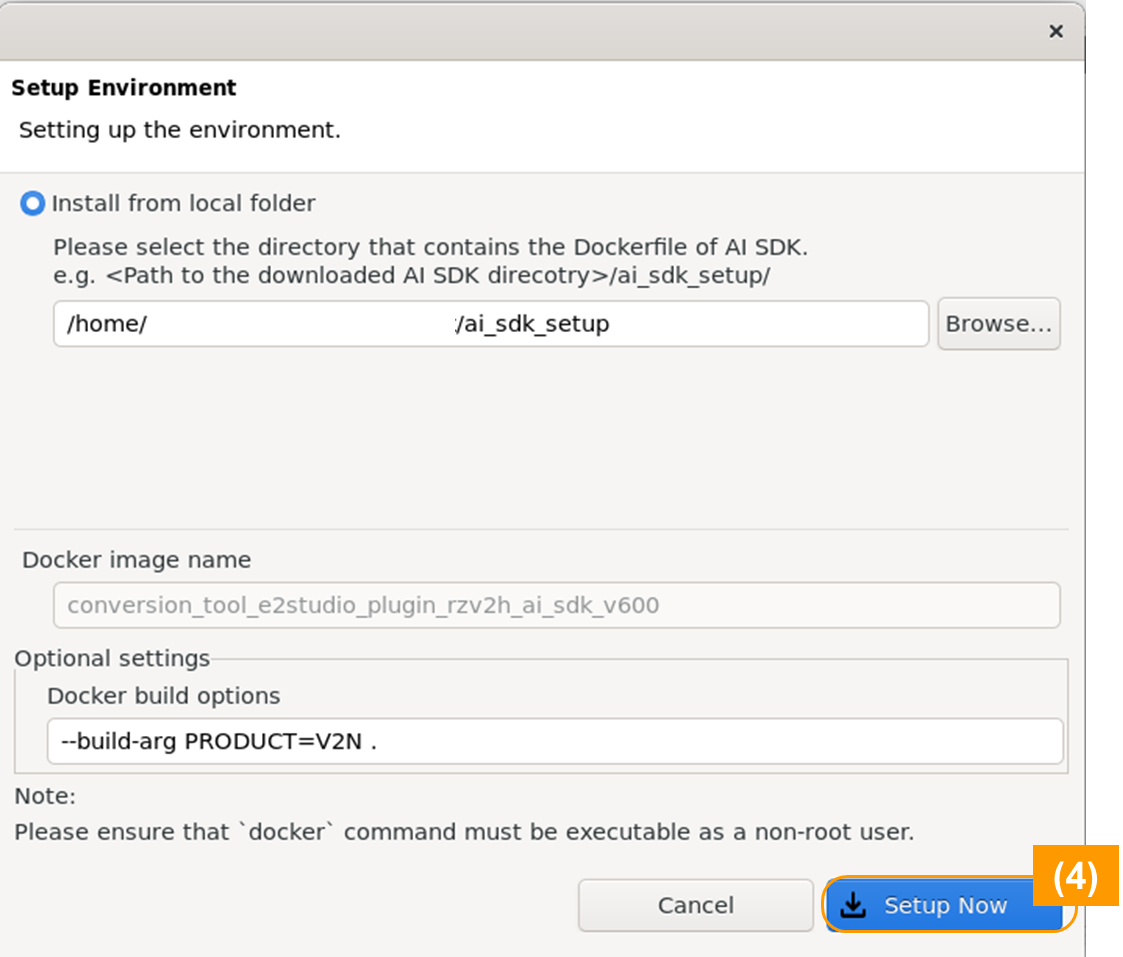Cancel the Setup Environment dialog
Image resolution: width=1123 pixels, height=957 pixels.
tap(695, 905)
